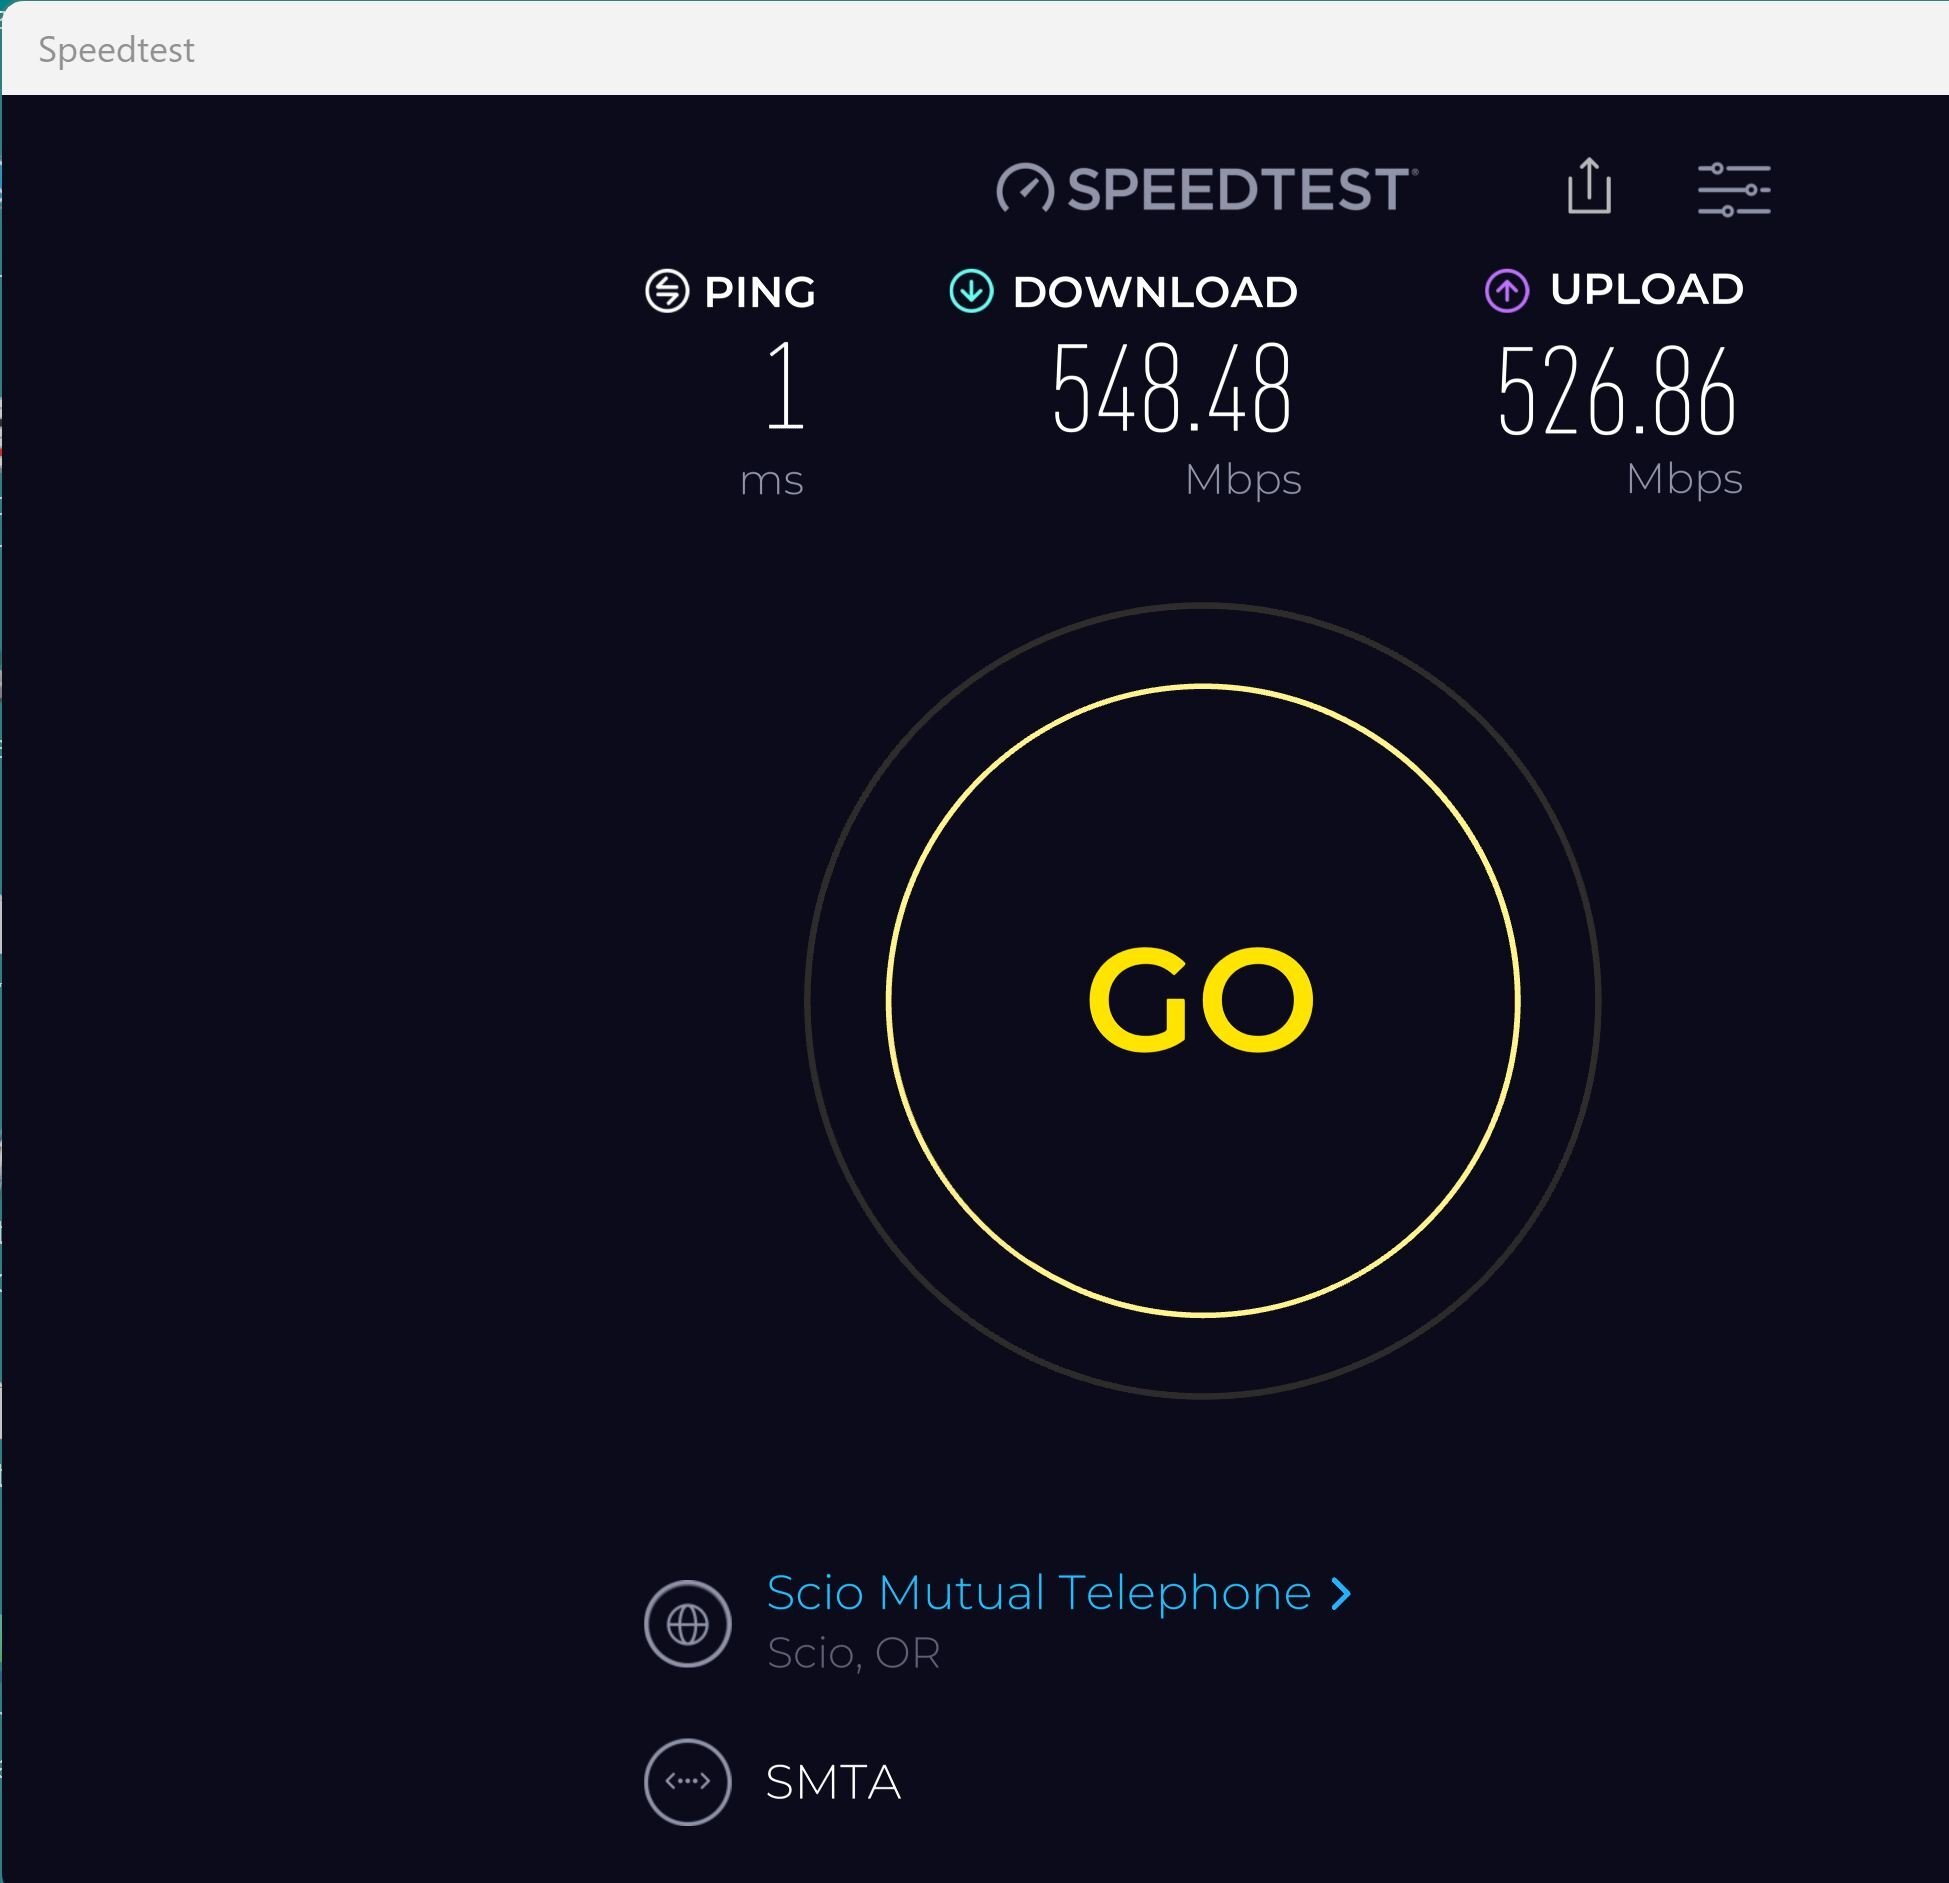Click the globe server icon
Viewport: 1949px width, 1883px height.
688,1624
